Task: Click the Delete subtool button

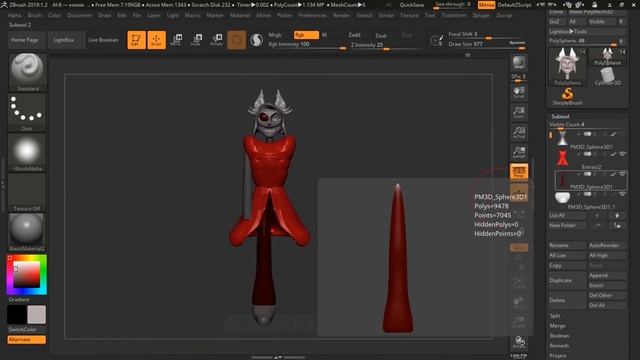Action: pos(567,300)
